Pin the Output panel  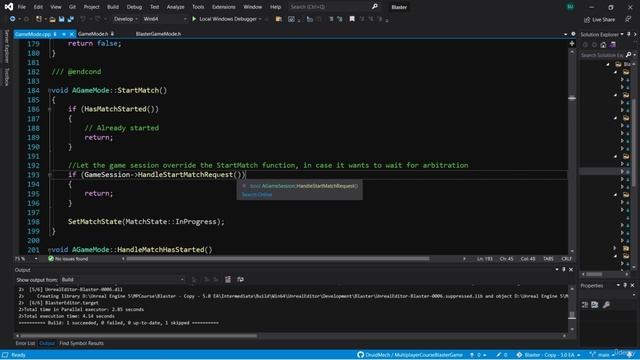click(564, 269)
